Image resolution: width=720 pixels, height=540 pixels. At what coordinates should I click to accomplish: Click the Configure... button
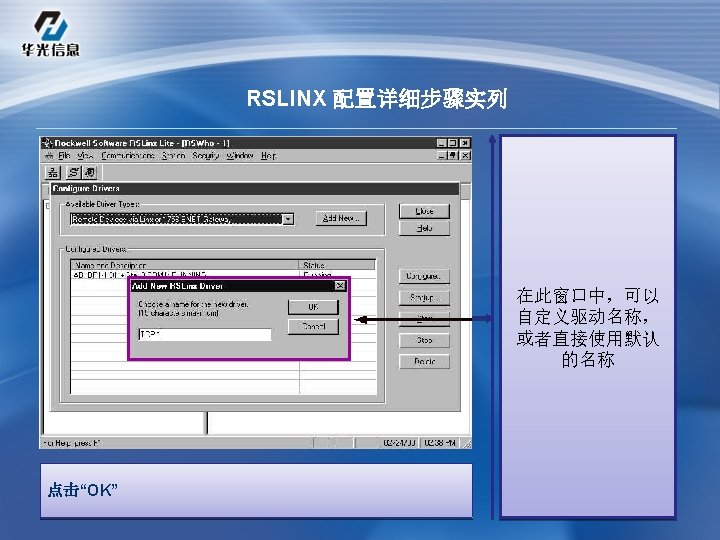pyautogui.click(x=424, y=276)
